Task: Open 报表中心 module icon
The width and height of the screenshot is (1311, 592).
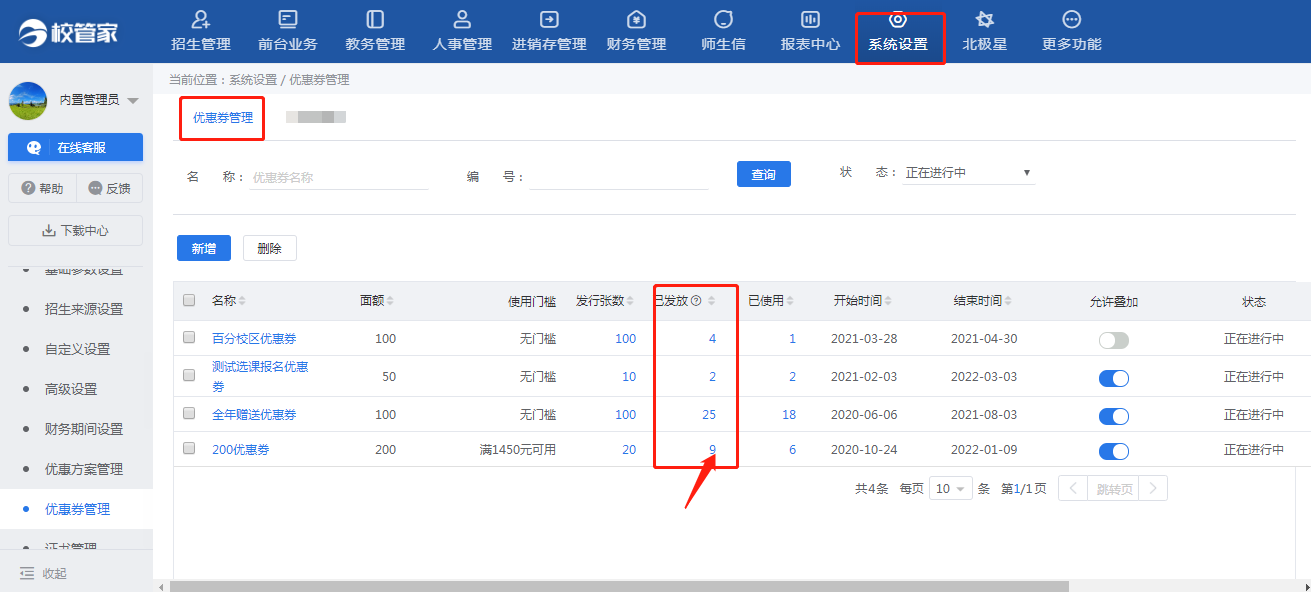Action: click(810, 19)
